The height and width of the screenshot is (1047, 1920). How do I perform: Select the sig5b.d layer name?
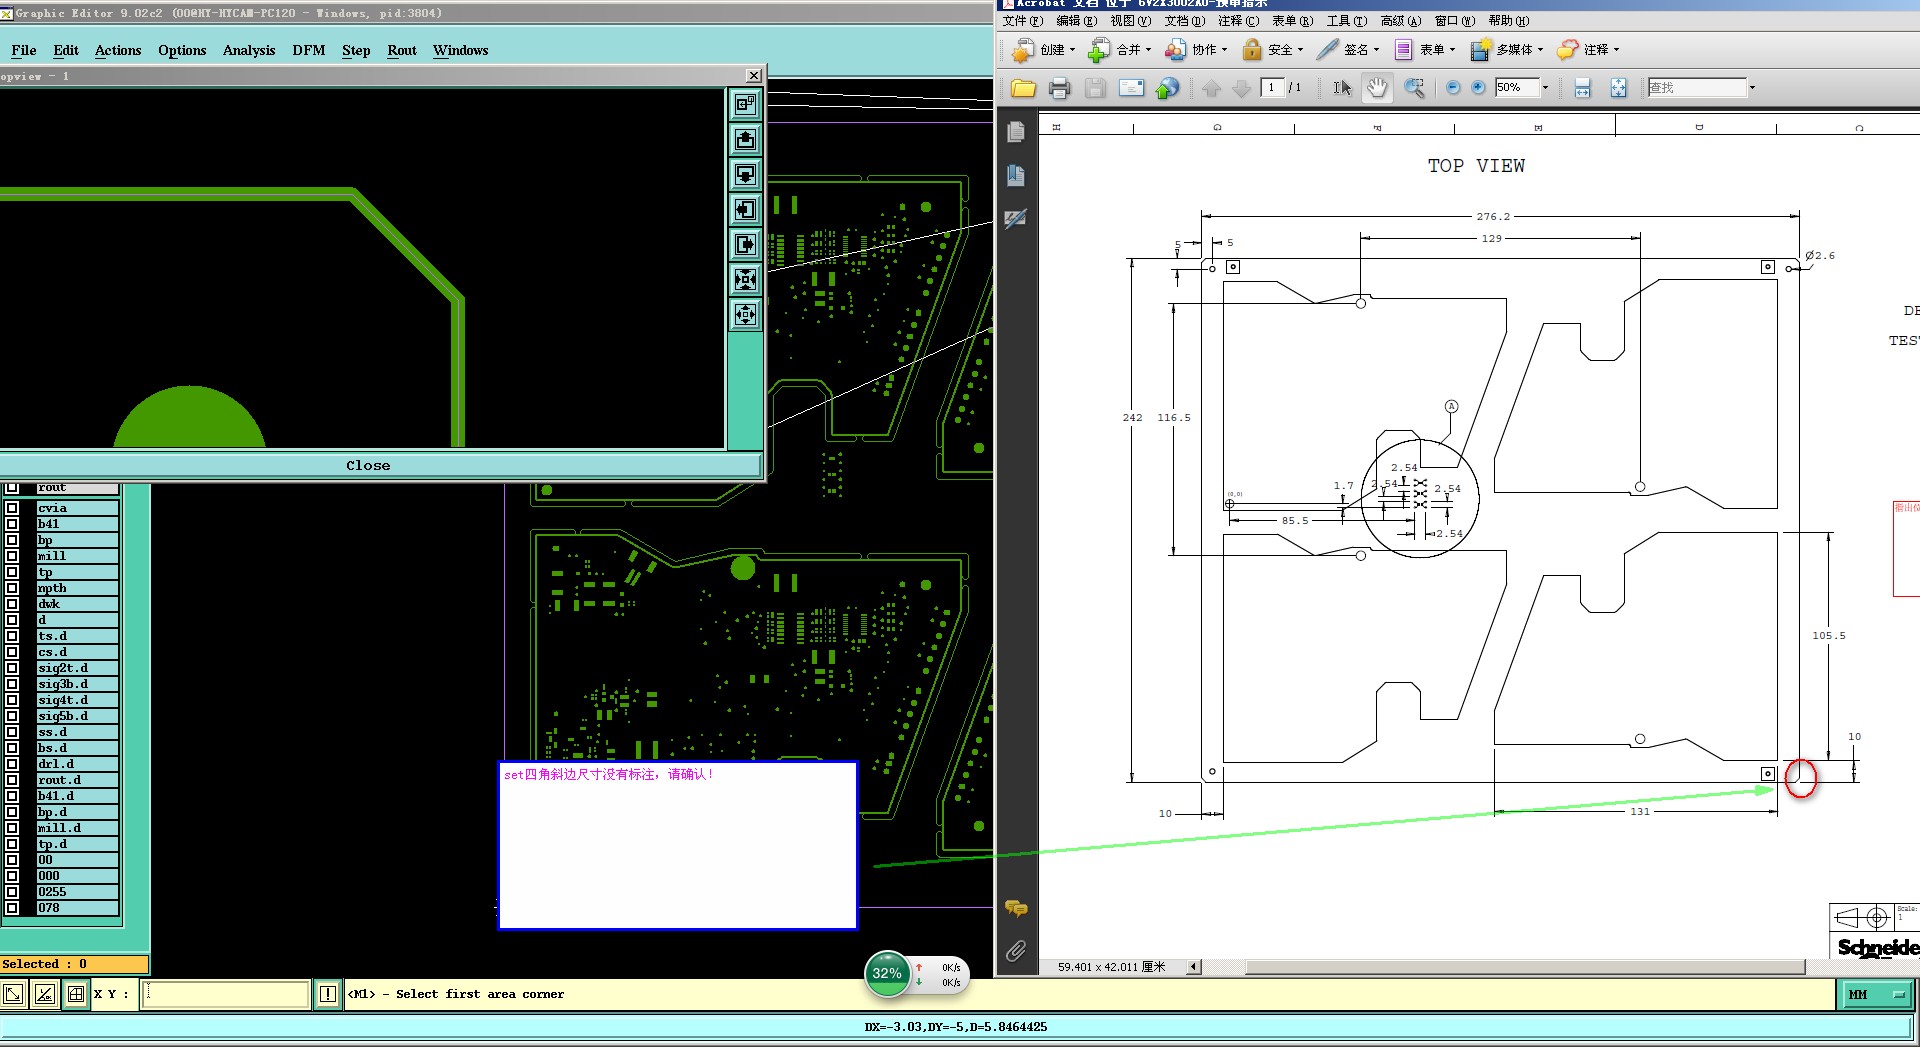77,716
